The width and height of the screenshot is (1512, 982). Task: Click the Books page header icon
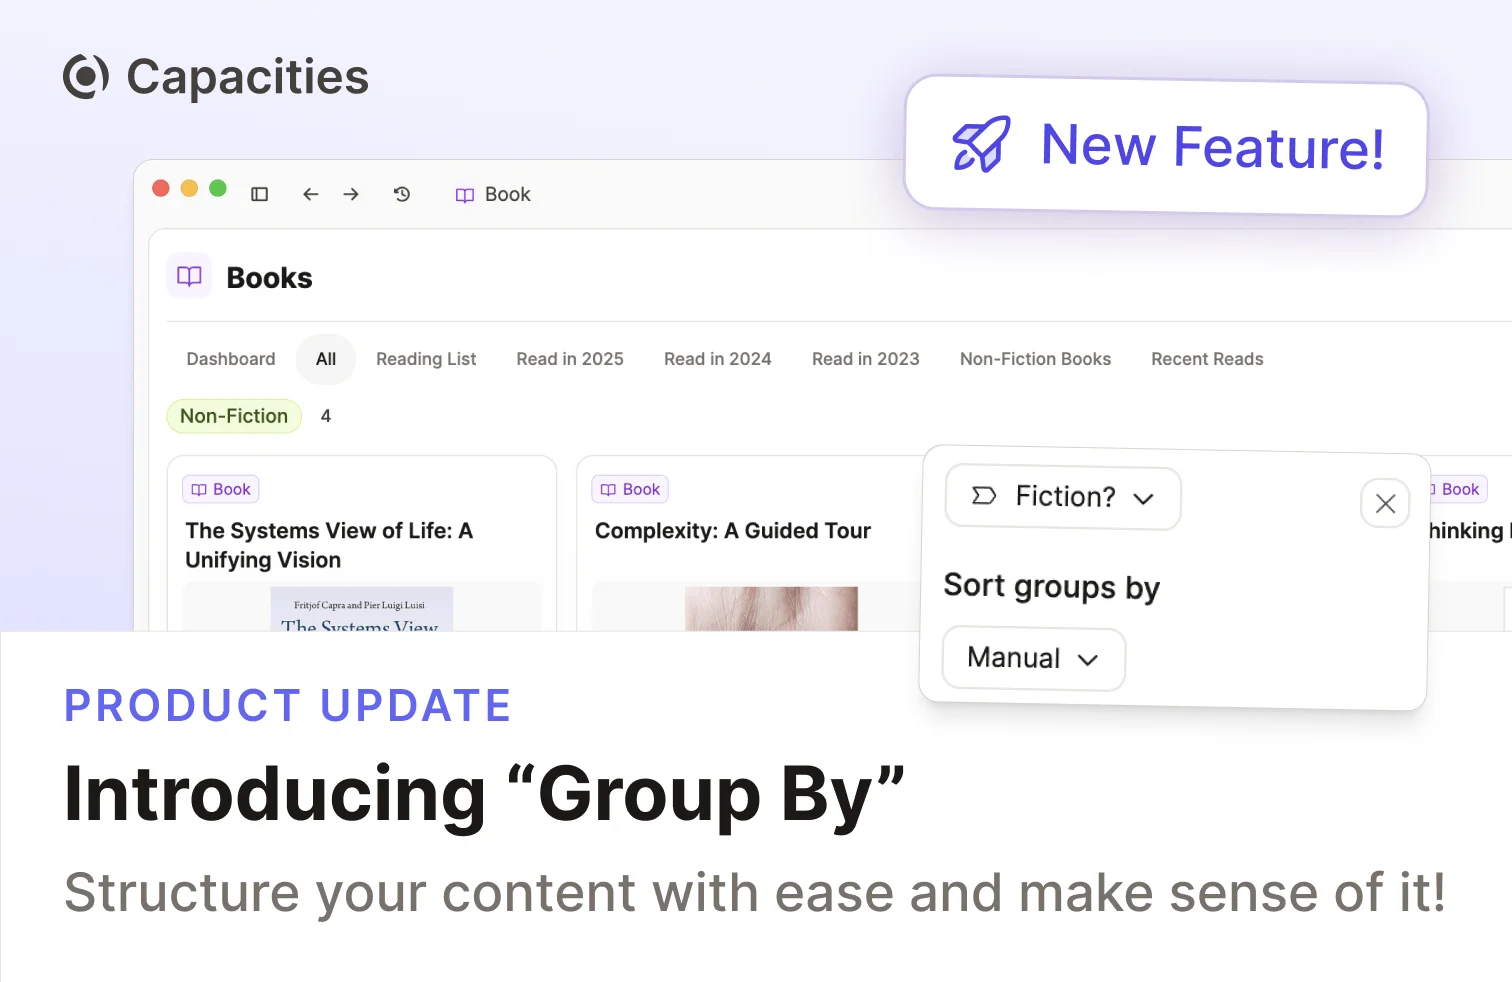point(189,277)
